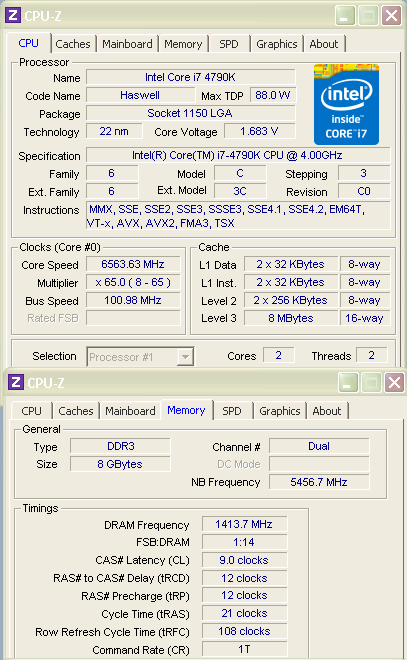Click the memory type value 'DDR3'
This screenshot has height=660, width=407.
pos(120,446)
